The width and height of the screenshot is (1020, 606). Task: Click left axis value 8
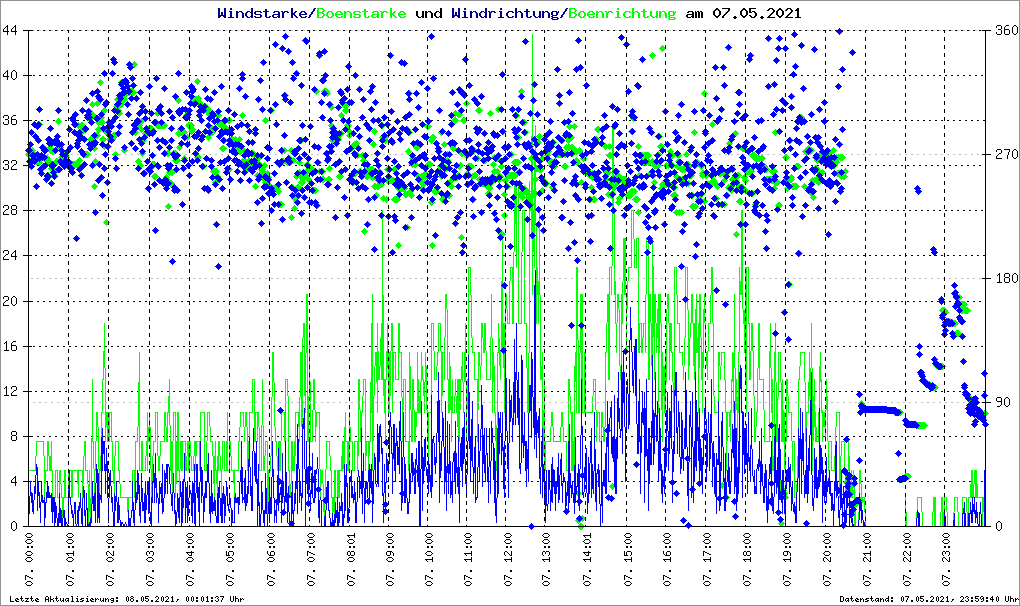coord(14,437)
